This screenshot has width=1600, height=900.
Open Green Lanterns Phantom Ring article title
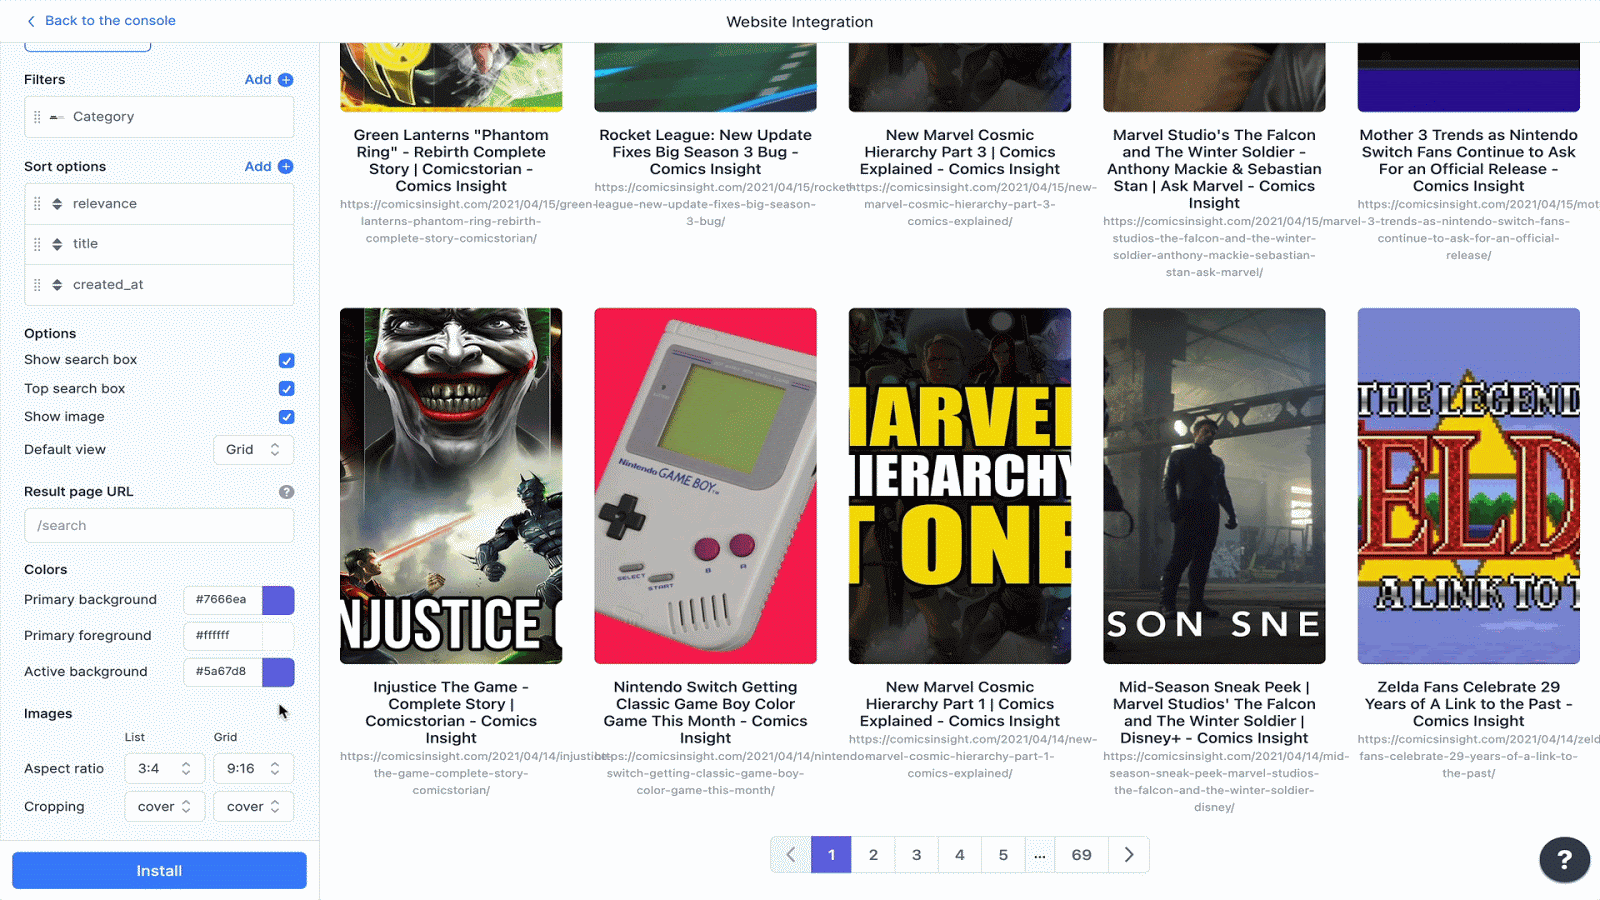(451, 161)
